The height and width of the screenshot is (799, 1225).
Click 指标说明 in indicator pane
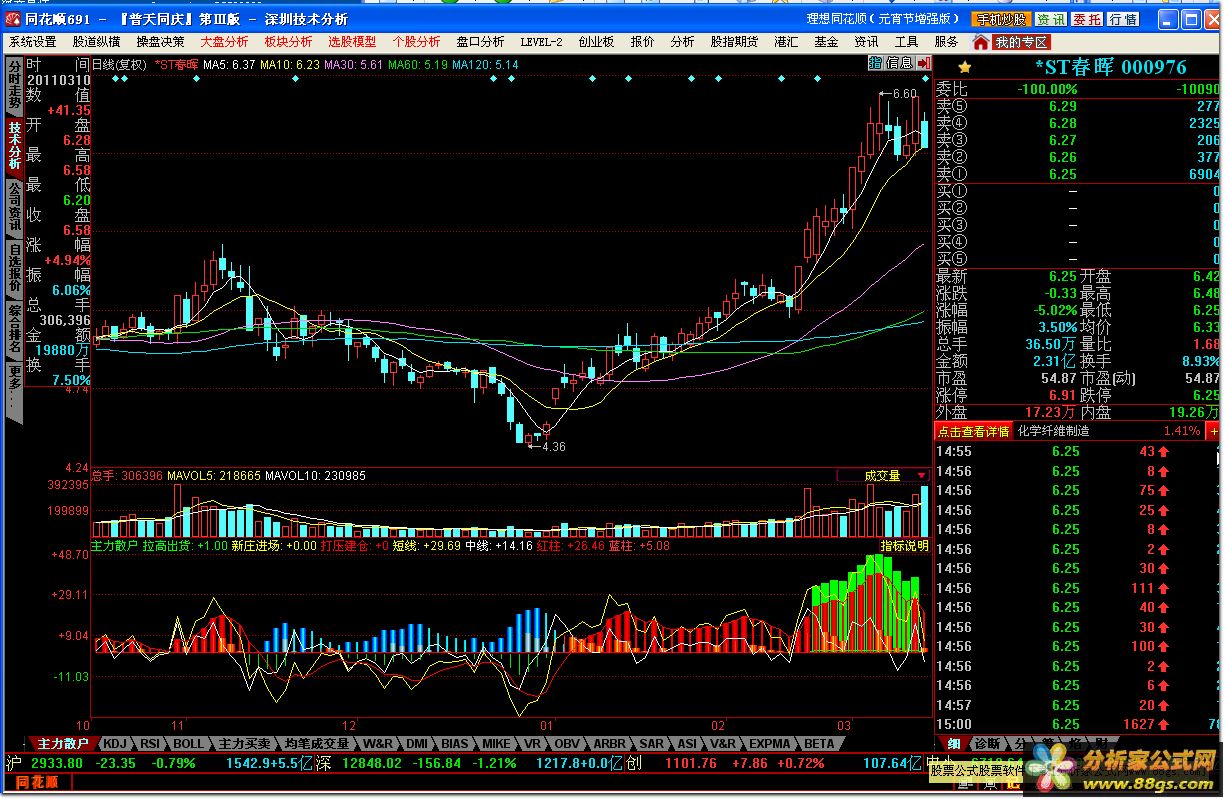click(x=904, y=546)
